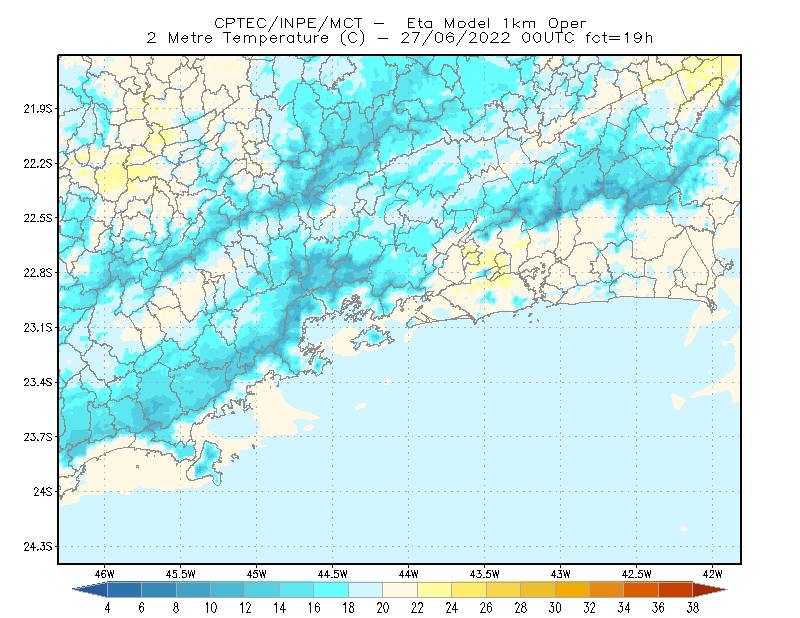Image resolution: width=800 pixels, height=618 pixels.
Task: Click the 23.1S latitude label
Action: click(x=38, y=328)
